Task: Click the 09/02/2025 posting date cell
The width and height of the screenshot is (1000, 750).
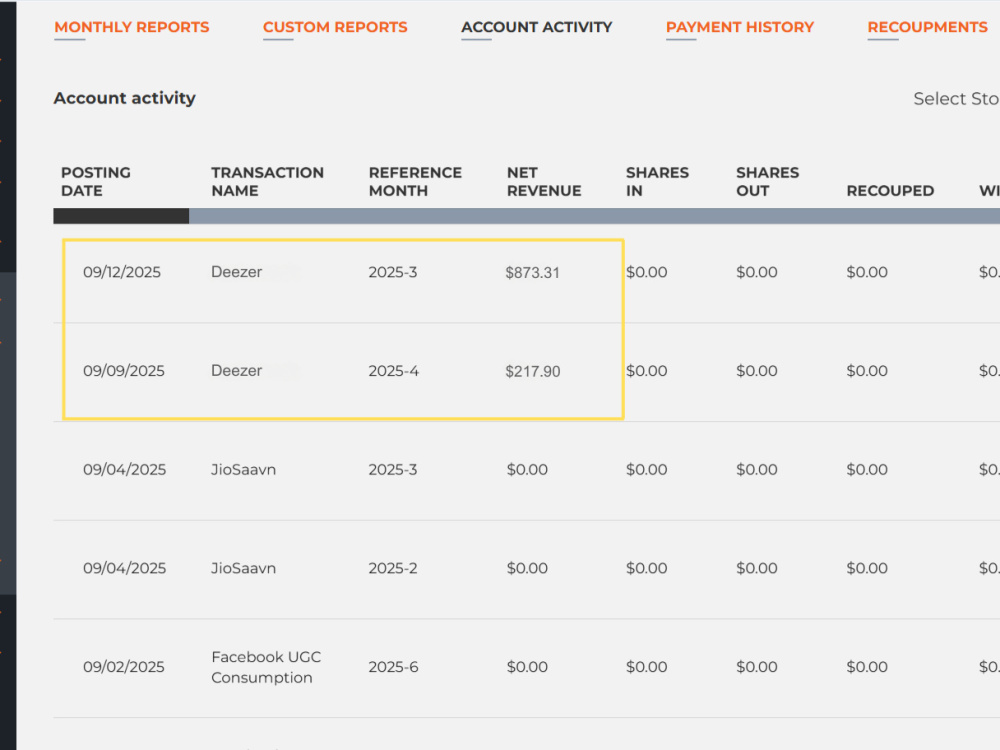Action: click(x=124, y=667)
